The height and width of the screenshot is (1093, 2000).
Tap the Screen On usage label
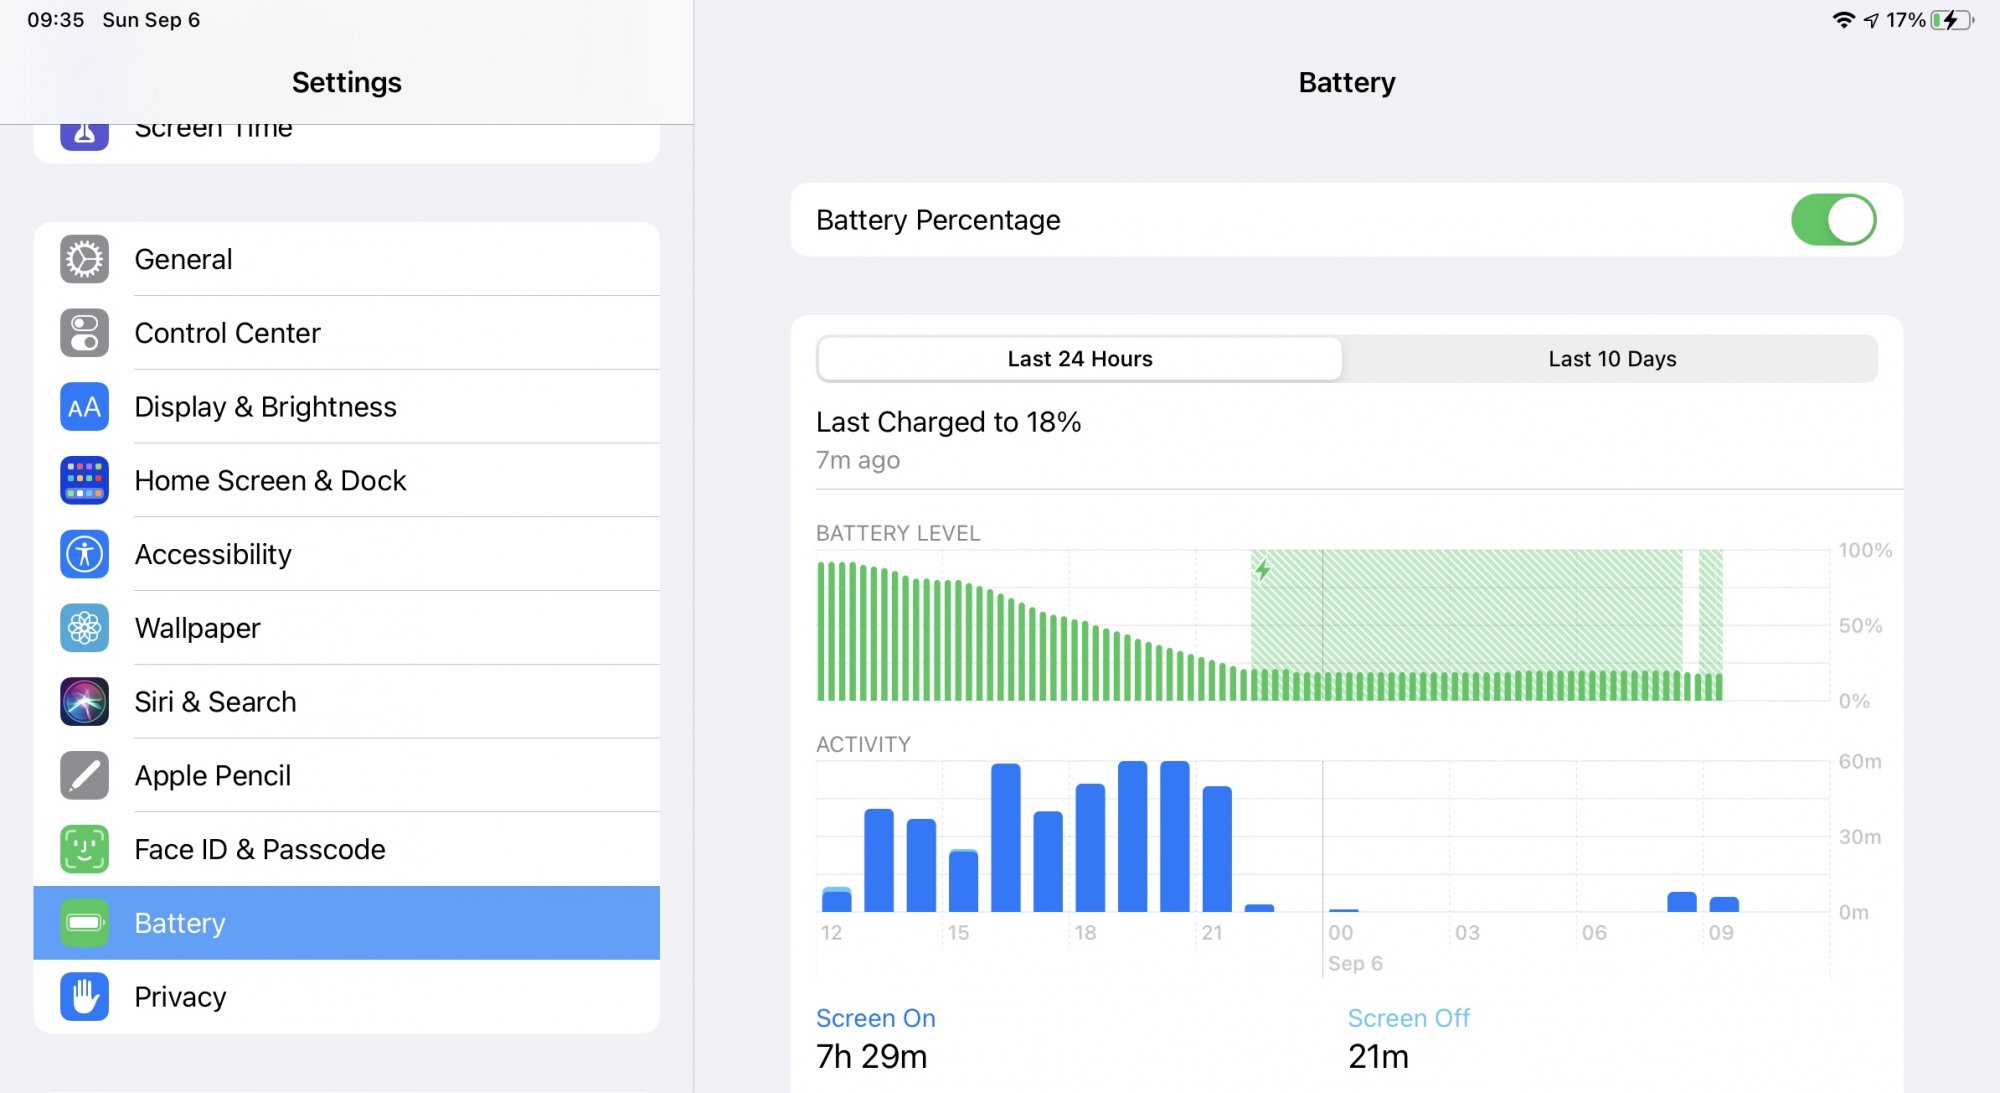(876, 1018)
